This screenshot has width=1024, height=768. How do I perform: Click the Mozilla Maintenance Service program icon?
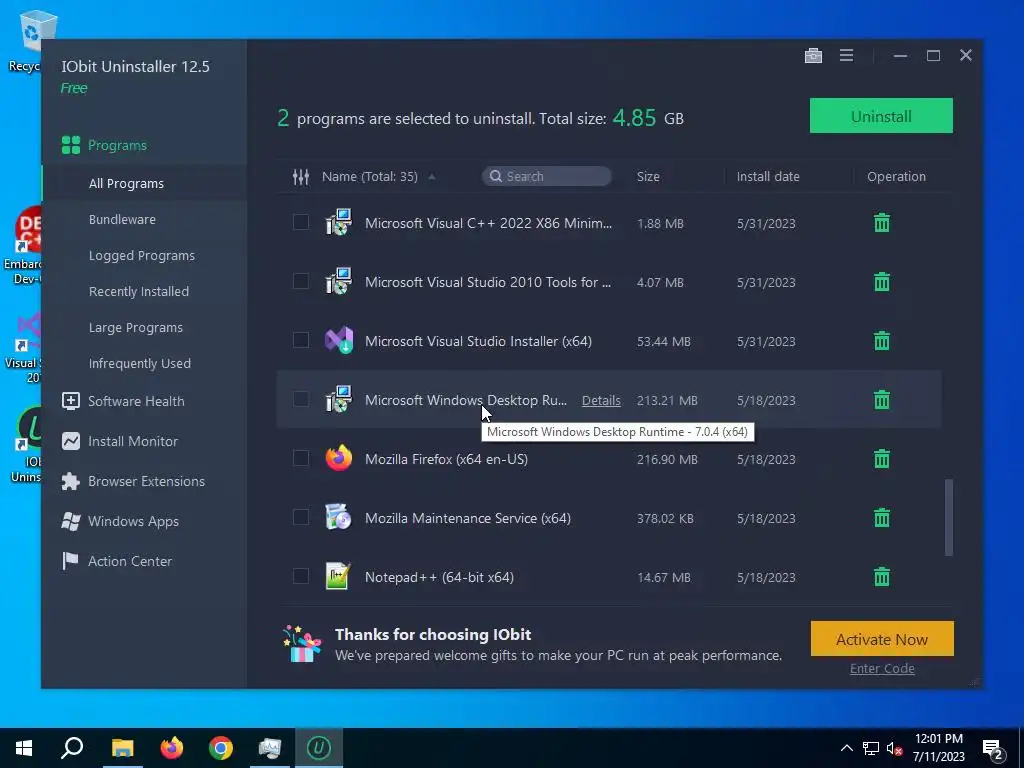pyautogui.click(x=338, y=517)
